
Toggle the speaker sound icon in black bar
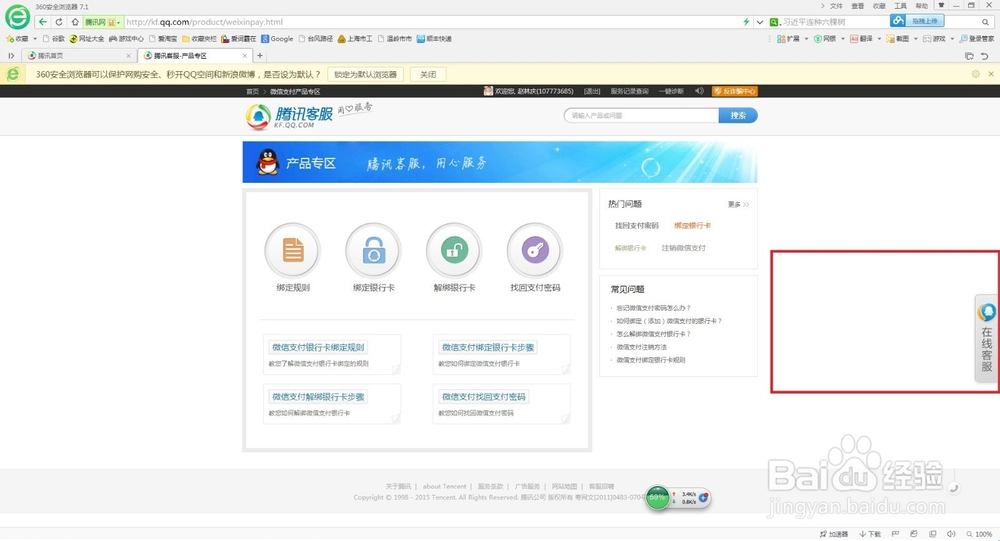point(699,91)
